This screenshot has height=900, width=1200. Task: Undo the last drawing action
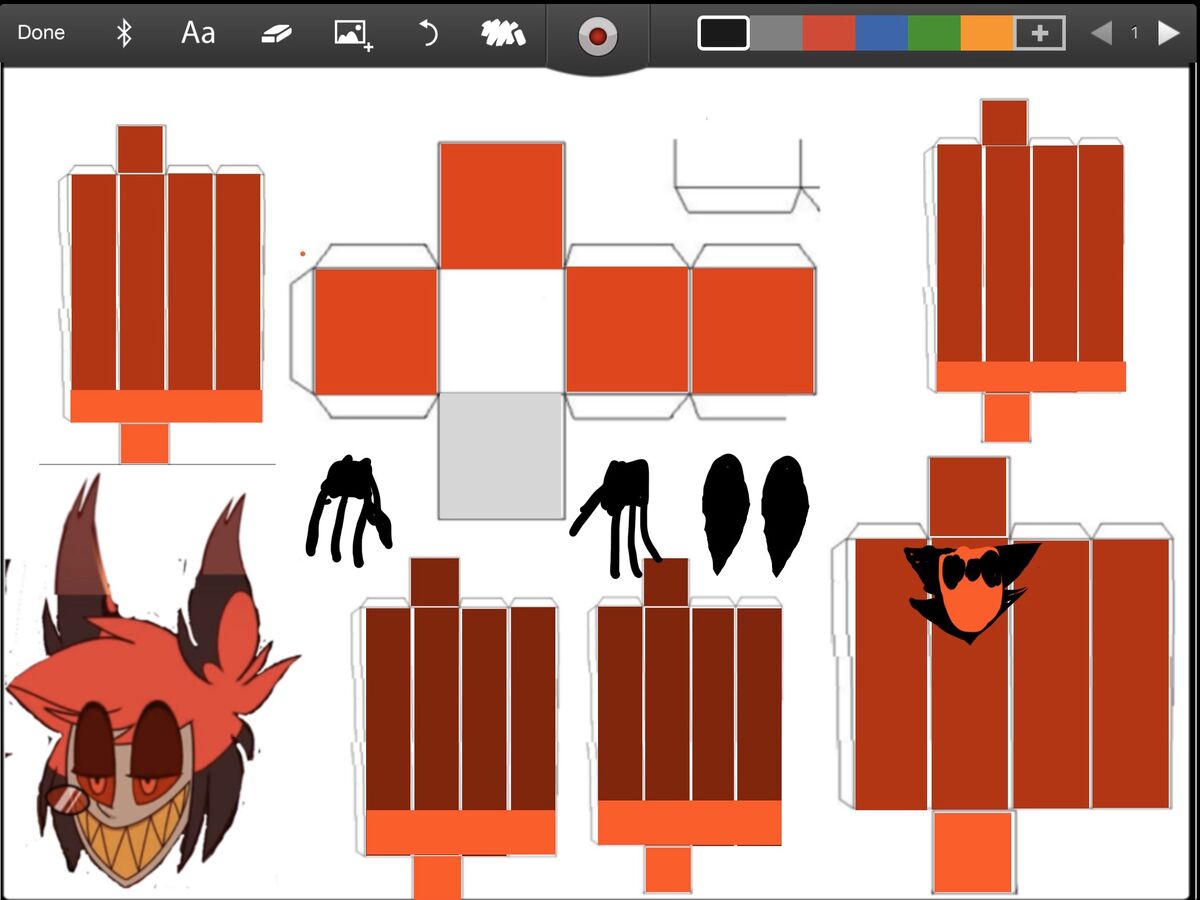[428, 33]
